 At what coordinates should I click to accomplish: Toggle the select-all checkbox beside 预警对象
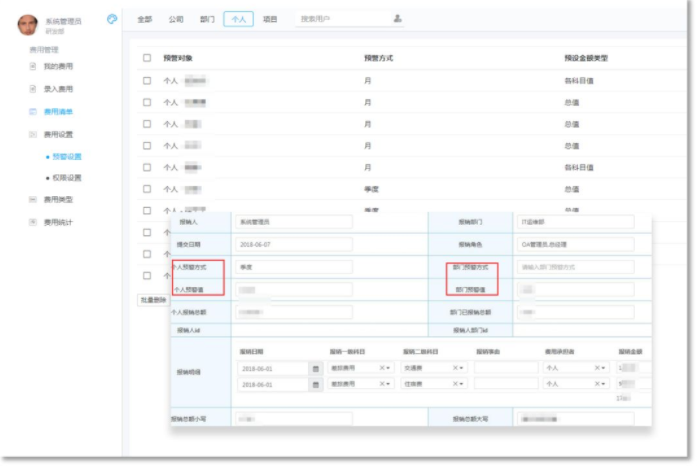tap(147, 58)
